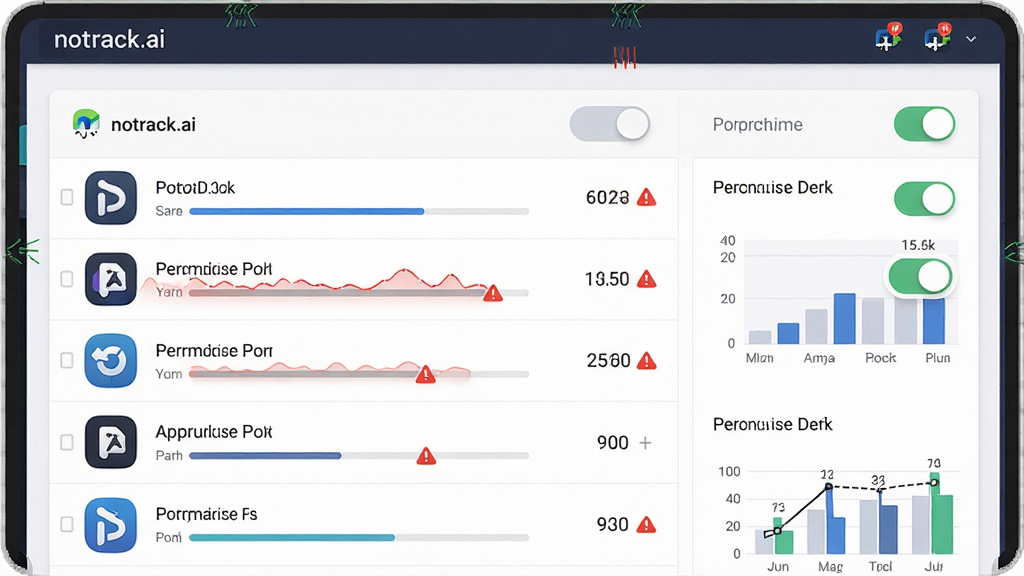Click the teal progress bar in the 930 row

point(292,537)
